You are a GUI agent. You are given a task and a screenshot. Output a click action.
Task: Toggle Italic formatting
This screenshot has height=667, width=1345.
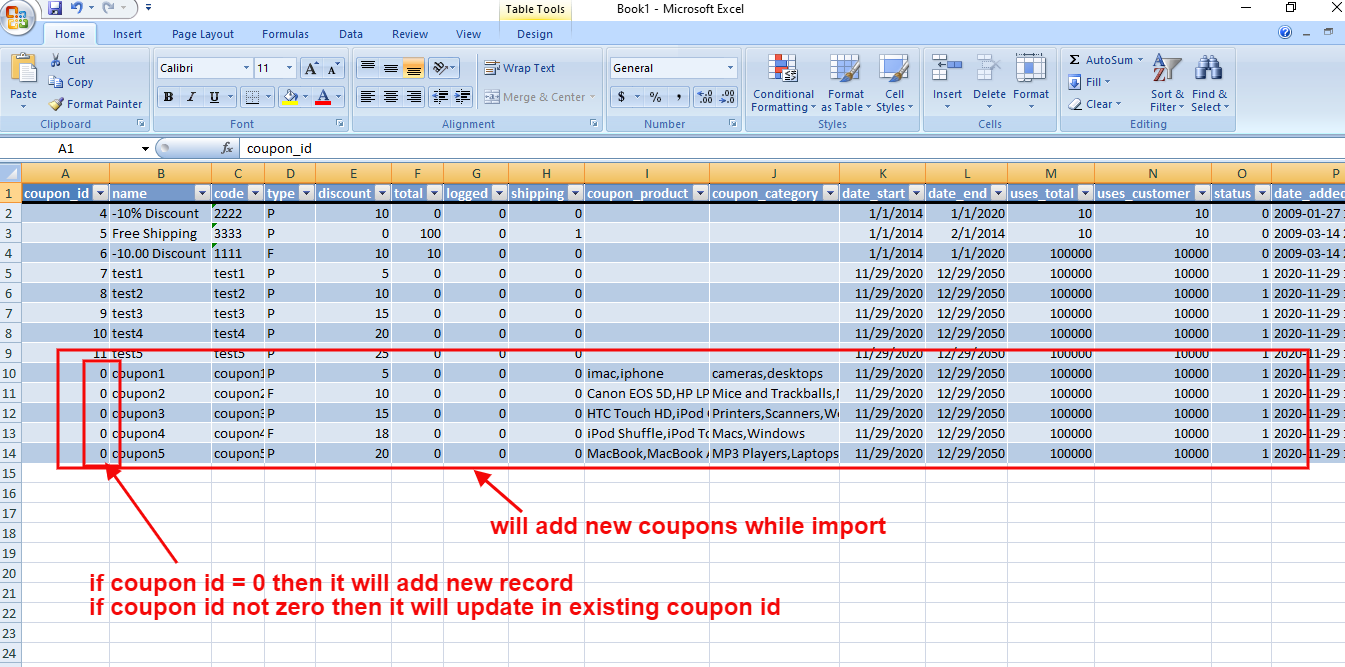pos(191,97)
